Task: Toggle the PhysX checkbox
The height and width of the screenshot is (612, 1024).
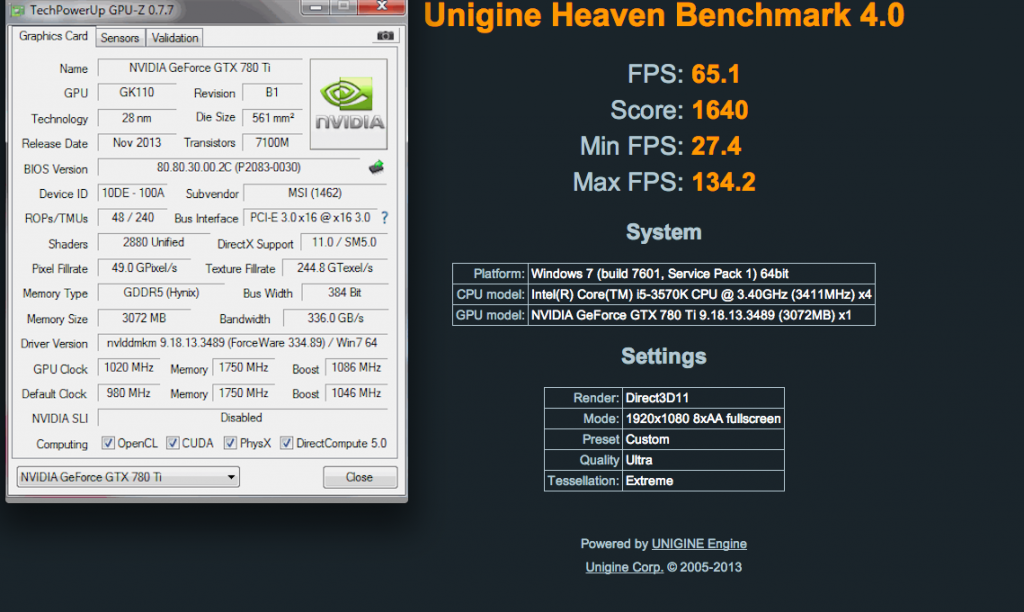Action: (x=231, y=443)
